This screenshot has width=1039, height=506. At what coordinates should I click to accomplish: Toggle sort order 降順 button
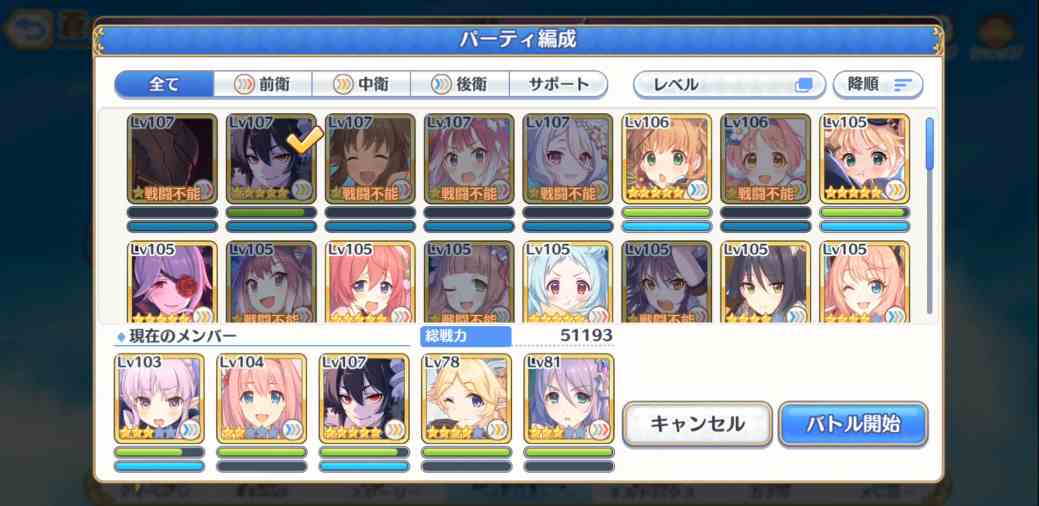(878, 85)
